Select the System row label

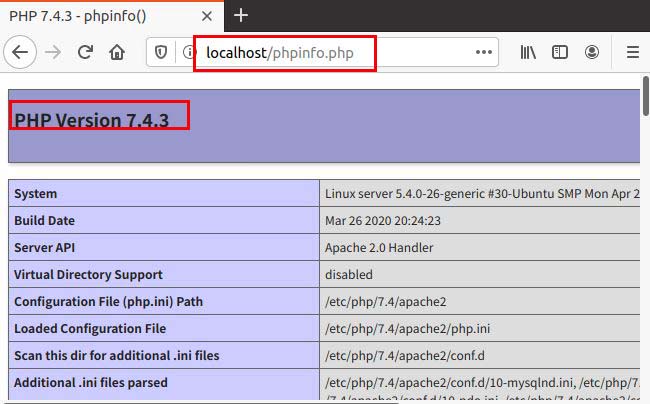click(35, 194)
